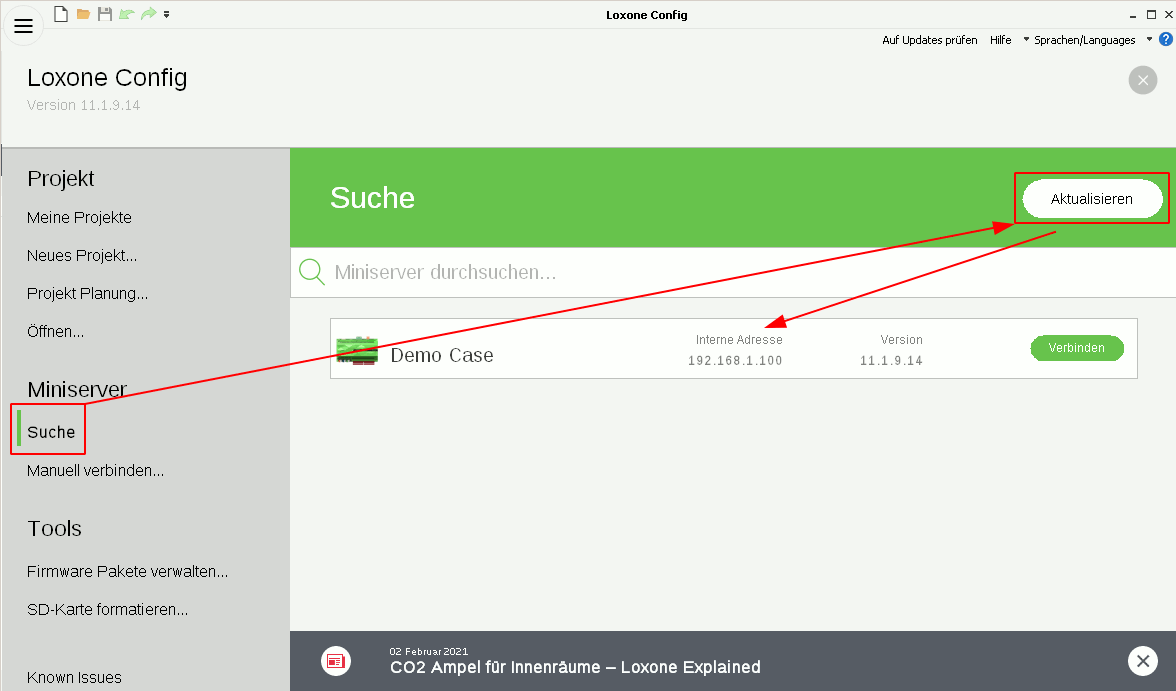Click Verbinden for Demo Case
Screen dimensions: 1176x691
point(1077,348)
